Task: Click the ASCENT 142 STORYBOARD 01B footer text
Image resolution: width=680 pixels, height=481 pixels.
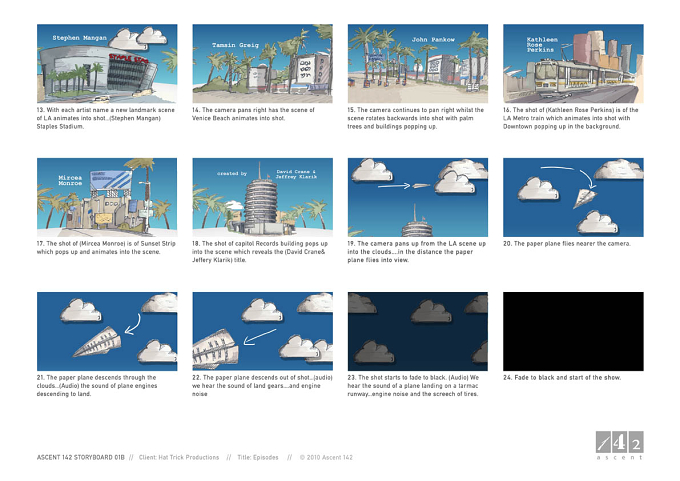Action: [81, 458]
